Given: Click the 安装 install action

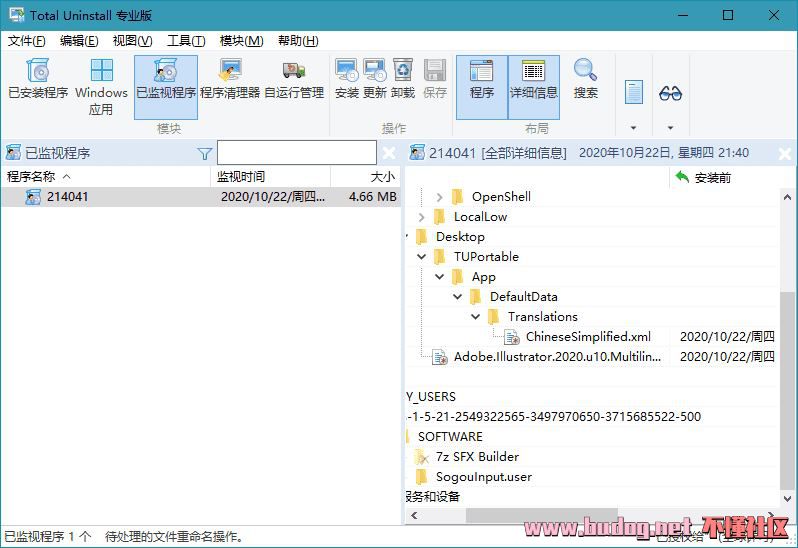Looking at the screenshot, I should [347, 80].
